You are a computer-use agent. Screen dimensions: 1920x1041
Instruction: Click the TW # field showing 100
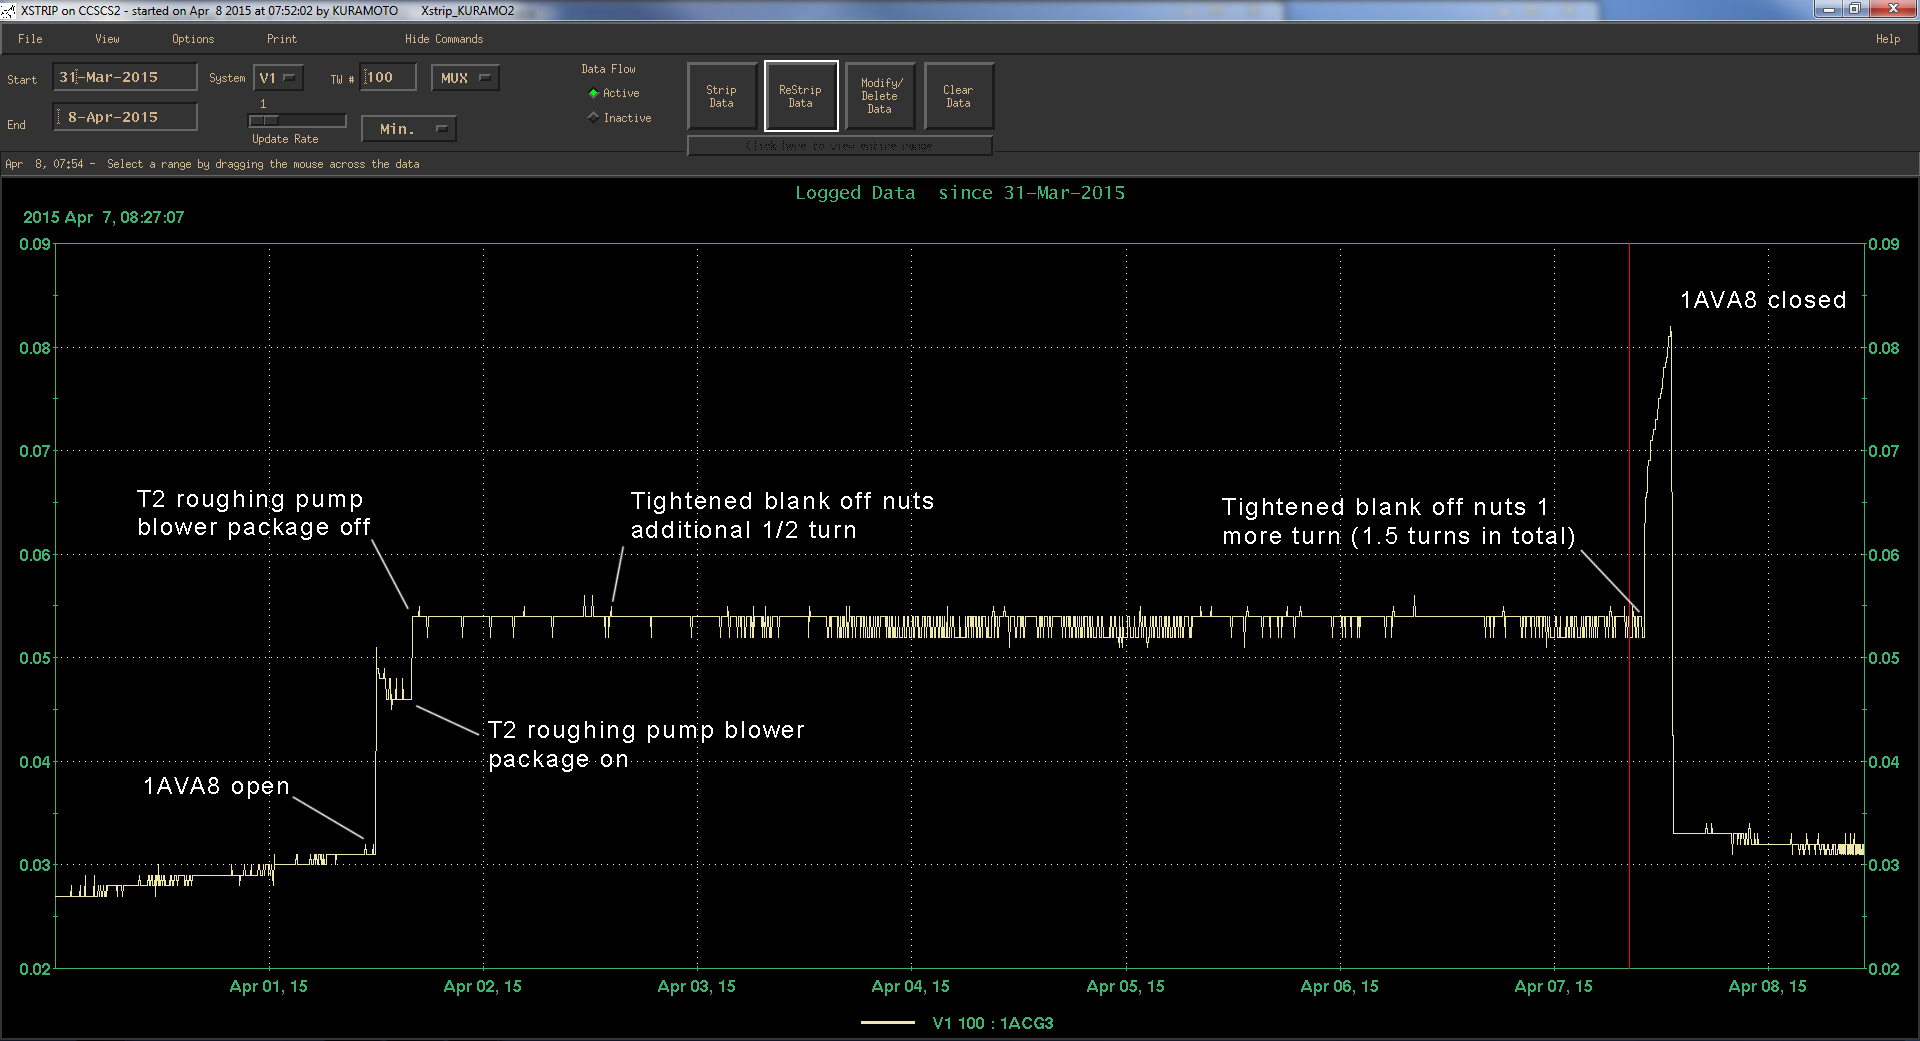[x=388, y=77]
